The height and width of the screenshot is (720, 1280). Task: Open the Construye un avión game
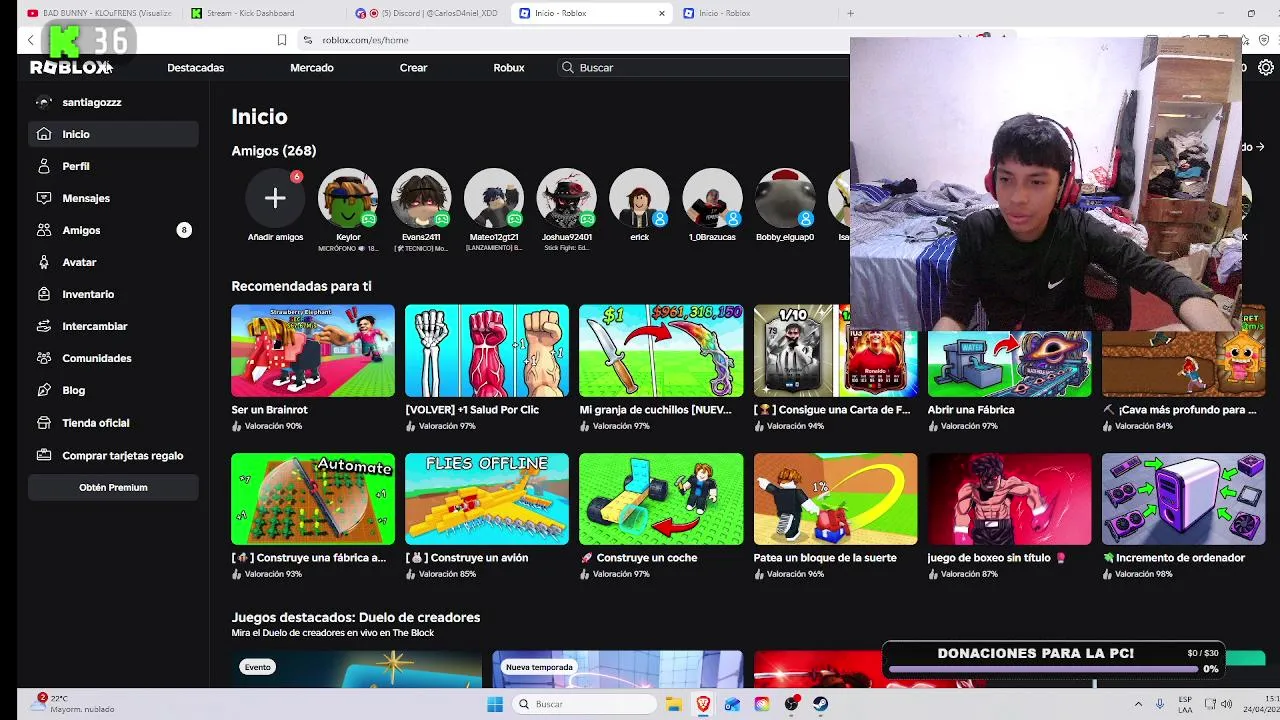pyautogui.click(x=487, y=499)
